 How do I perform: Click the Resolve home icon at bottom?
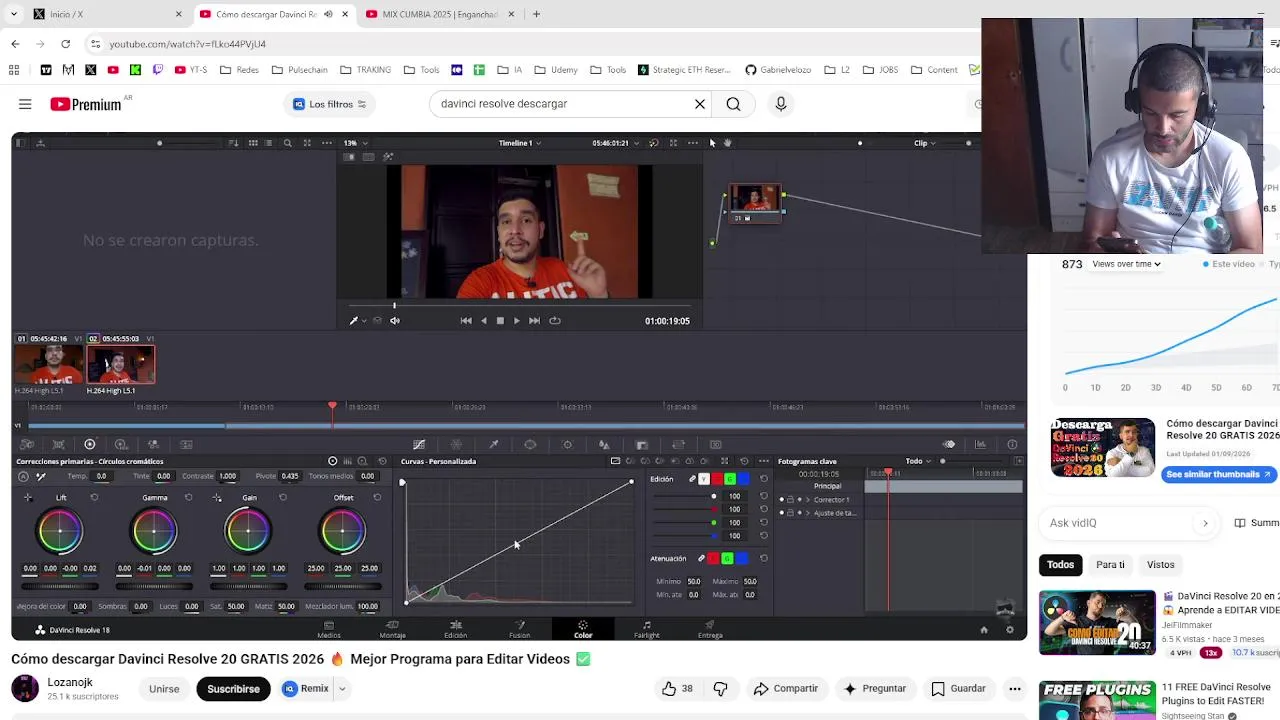(x=984, y=630)
